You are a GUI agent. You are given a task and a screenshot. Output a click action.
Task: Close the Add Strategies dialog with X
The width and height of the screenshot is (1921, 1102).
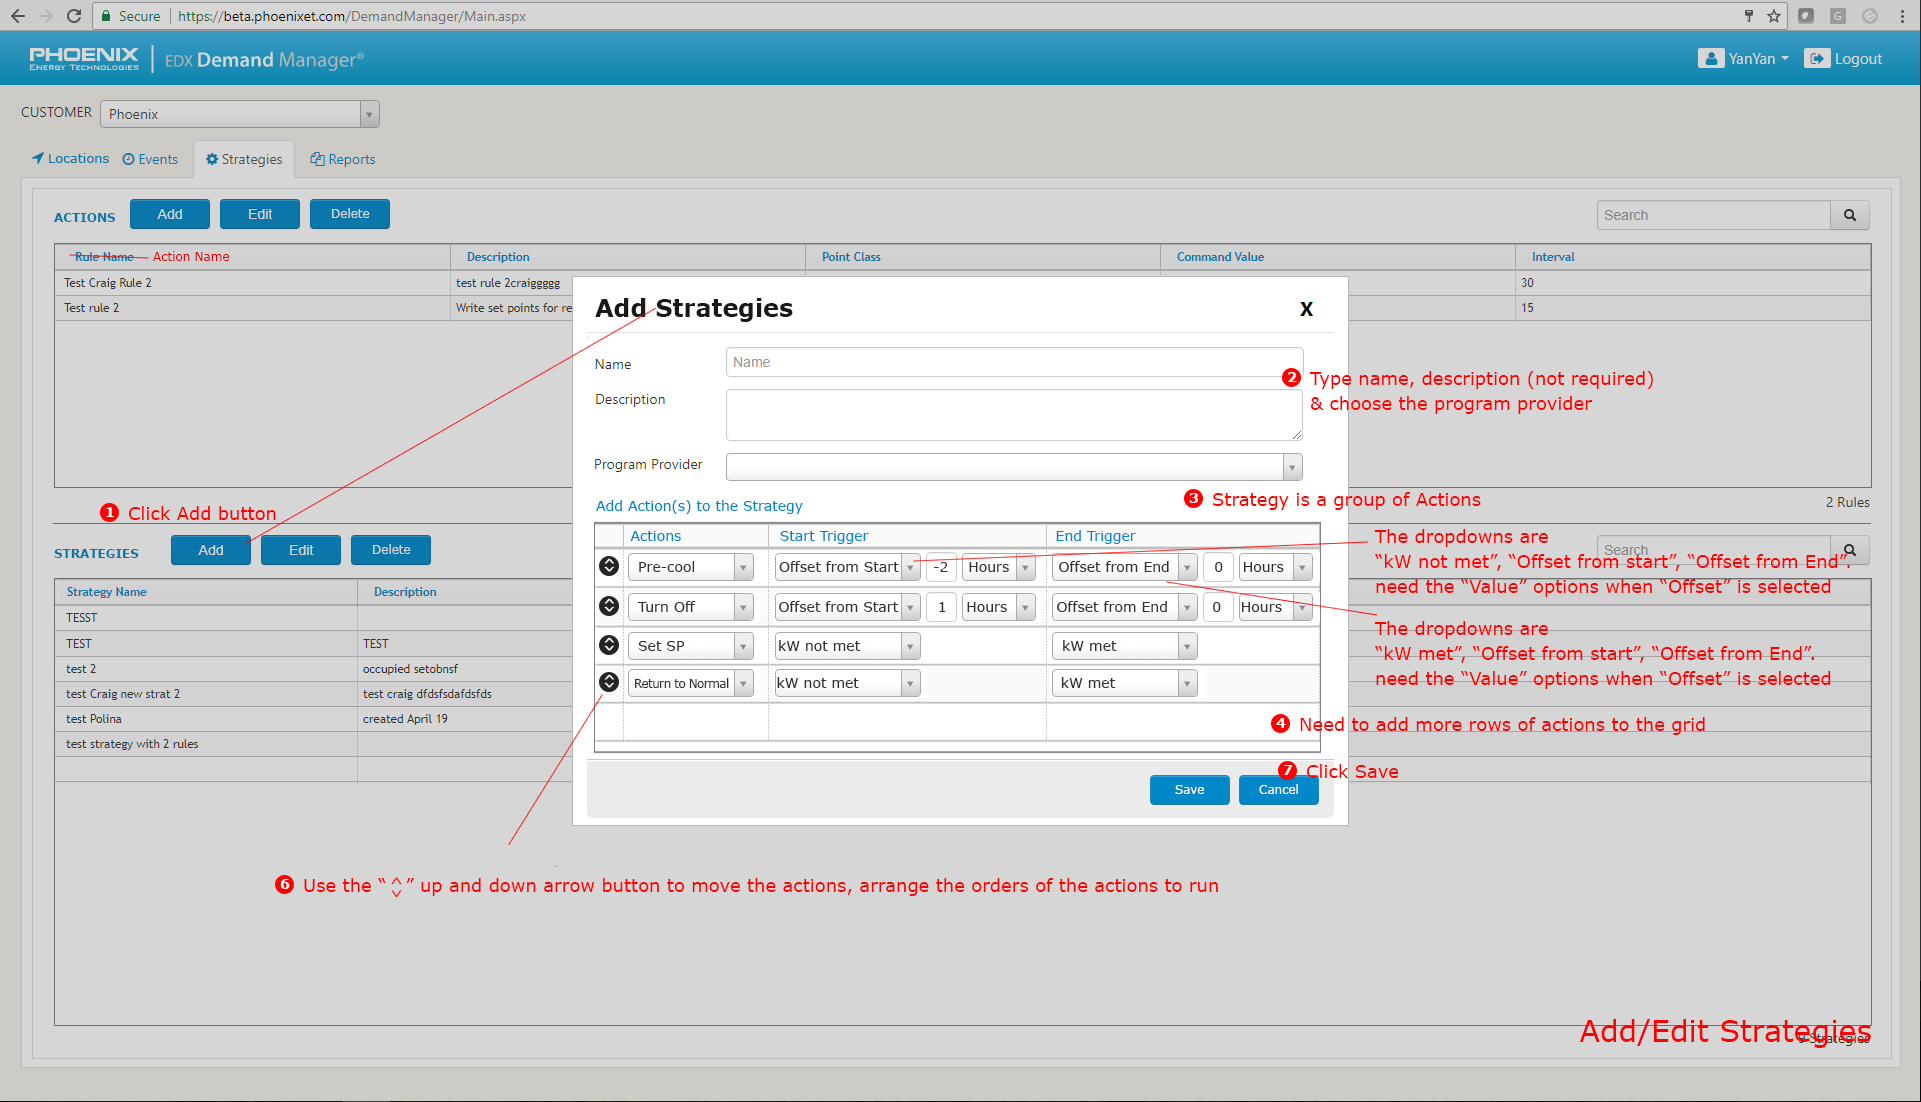[1305, 309]
